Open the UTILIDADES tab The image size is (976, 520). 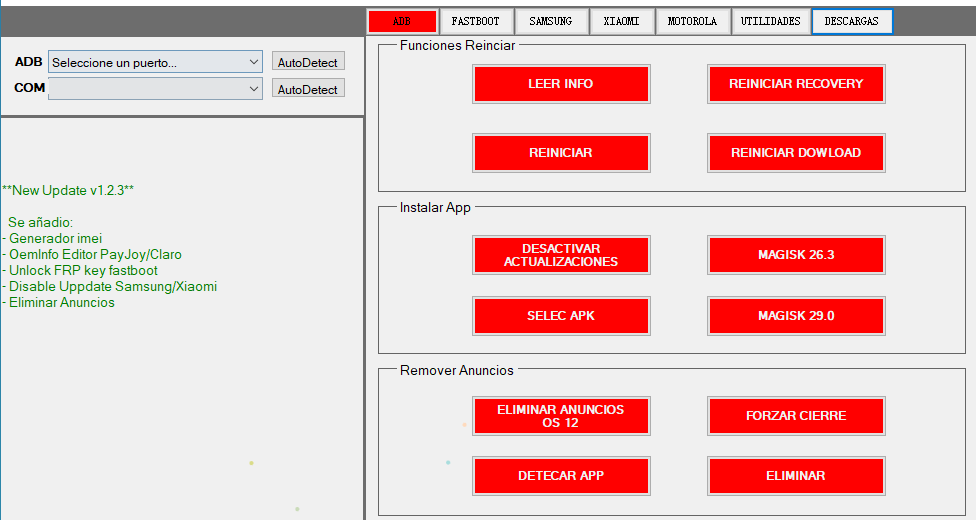770,21
